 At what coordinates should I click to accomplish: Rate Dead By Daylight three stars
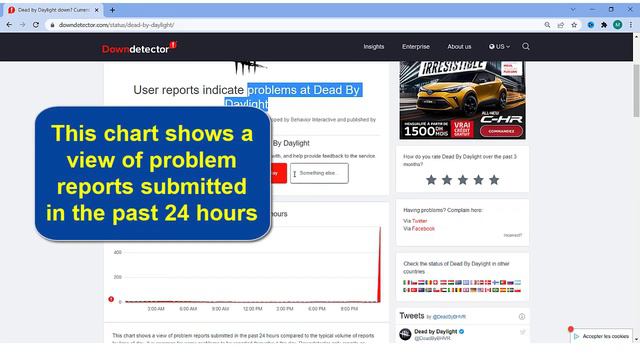click(462, 180)
